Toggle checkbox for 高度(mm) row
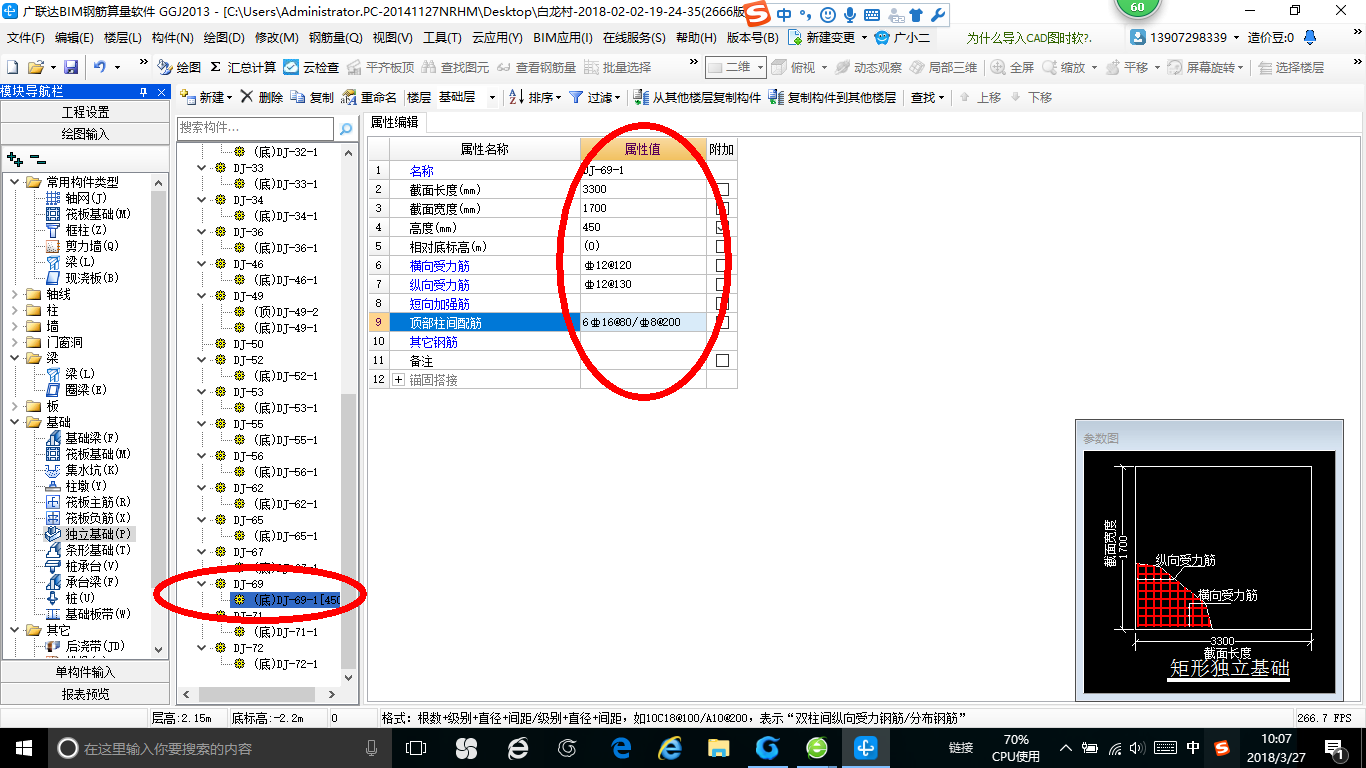 tap(722, 227)
